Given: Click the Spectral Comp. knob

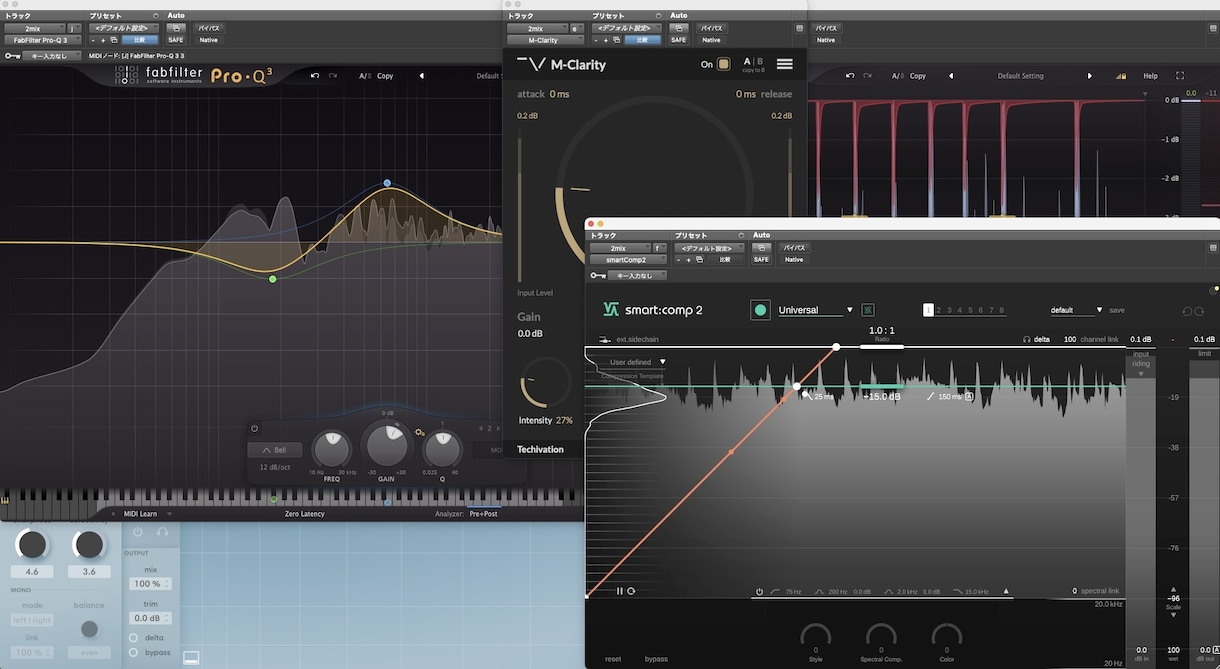Looking at the screenshot, I should (881, 635).
